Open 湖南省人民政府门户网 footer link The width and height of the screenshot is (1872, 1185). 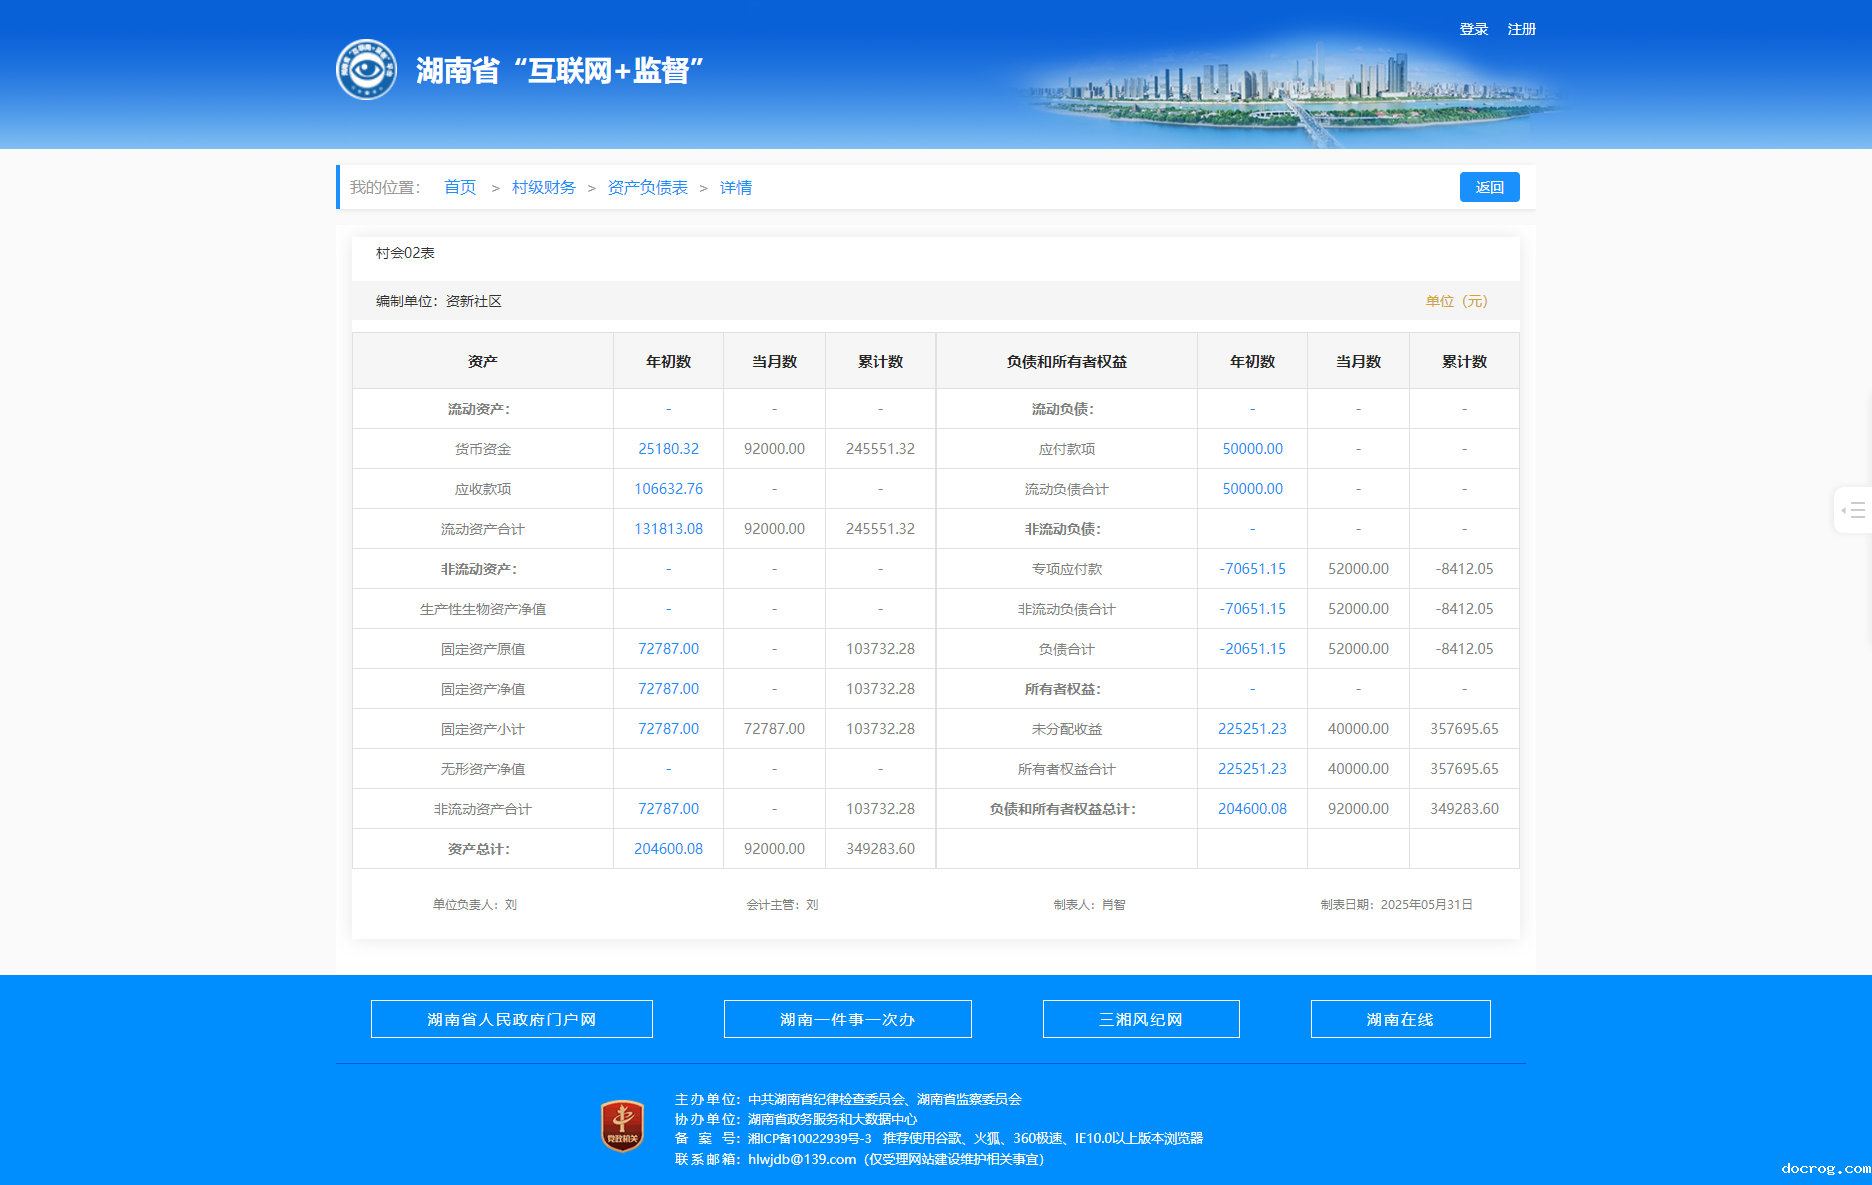click(x=511, y=1019)
